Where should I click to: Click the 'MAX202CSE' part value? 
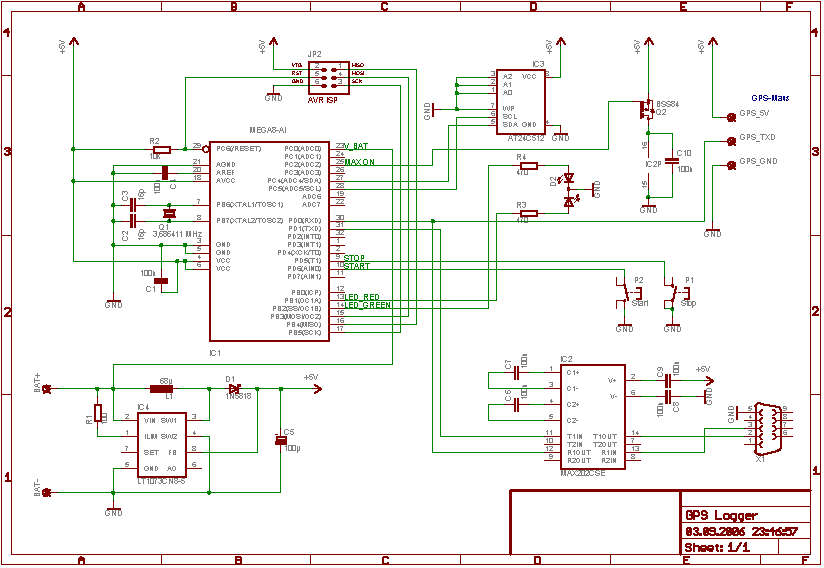[583, 473]
